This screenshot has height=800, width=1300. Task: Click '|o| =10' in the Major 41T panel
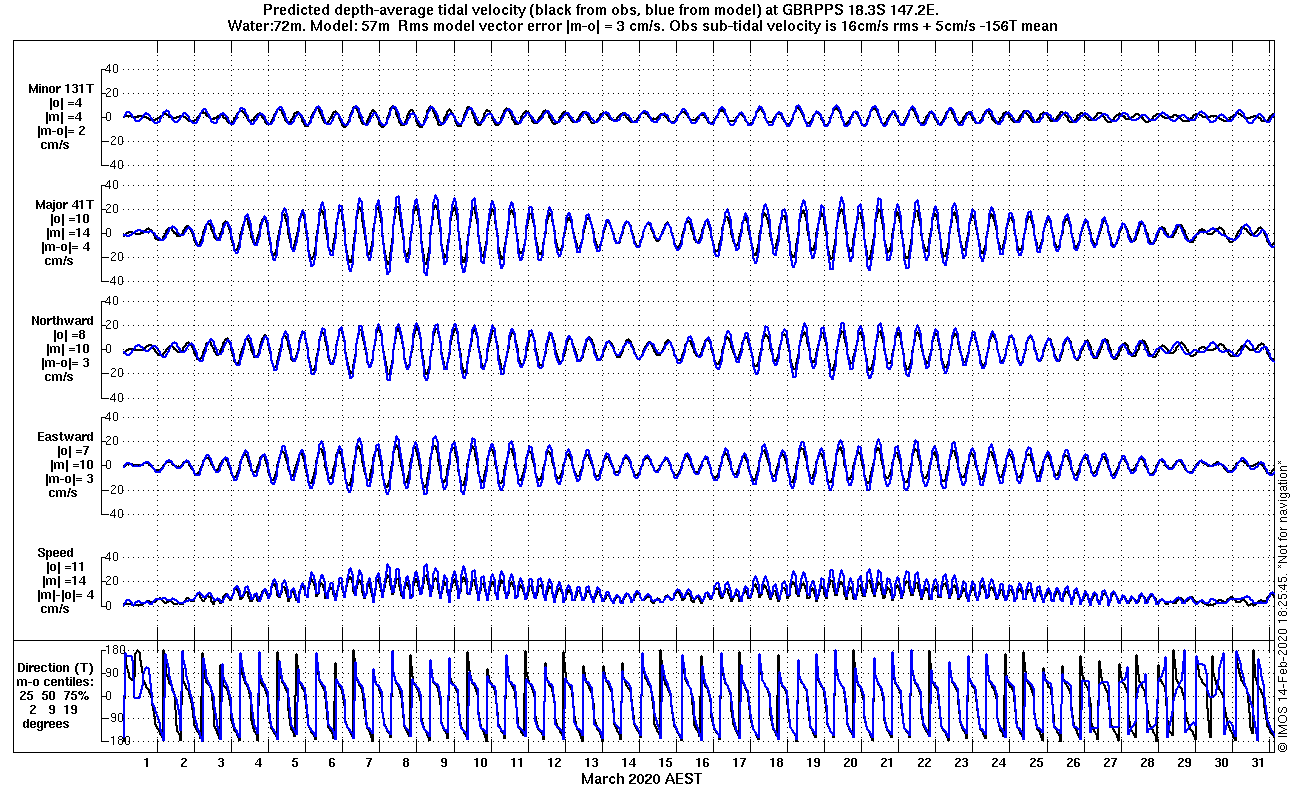70,219
